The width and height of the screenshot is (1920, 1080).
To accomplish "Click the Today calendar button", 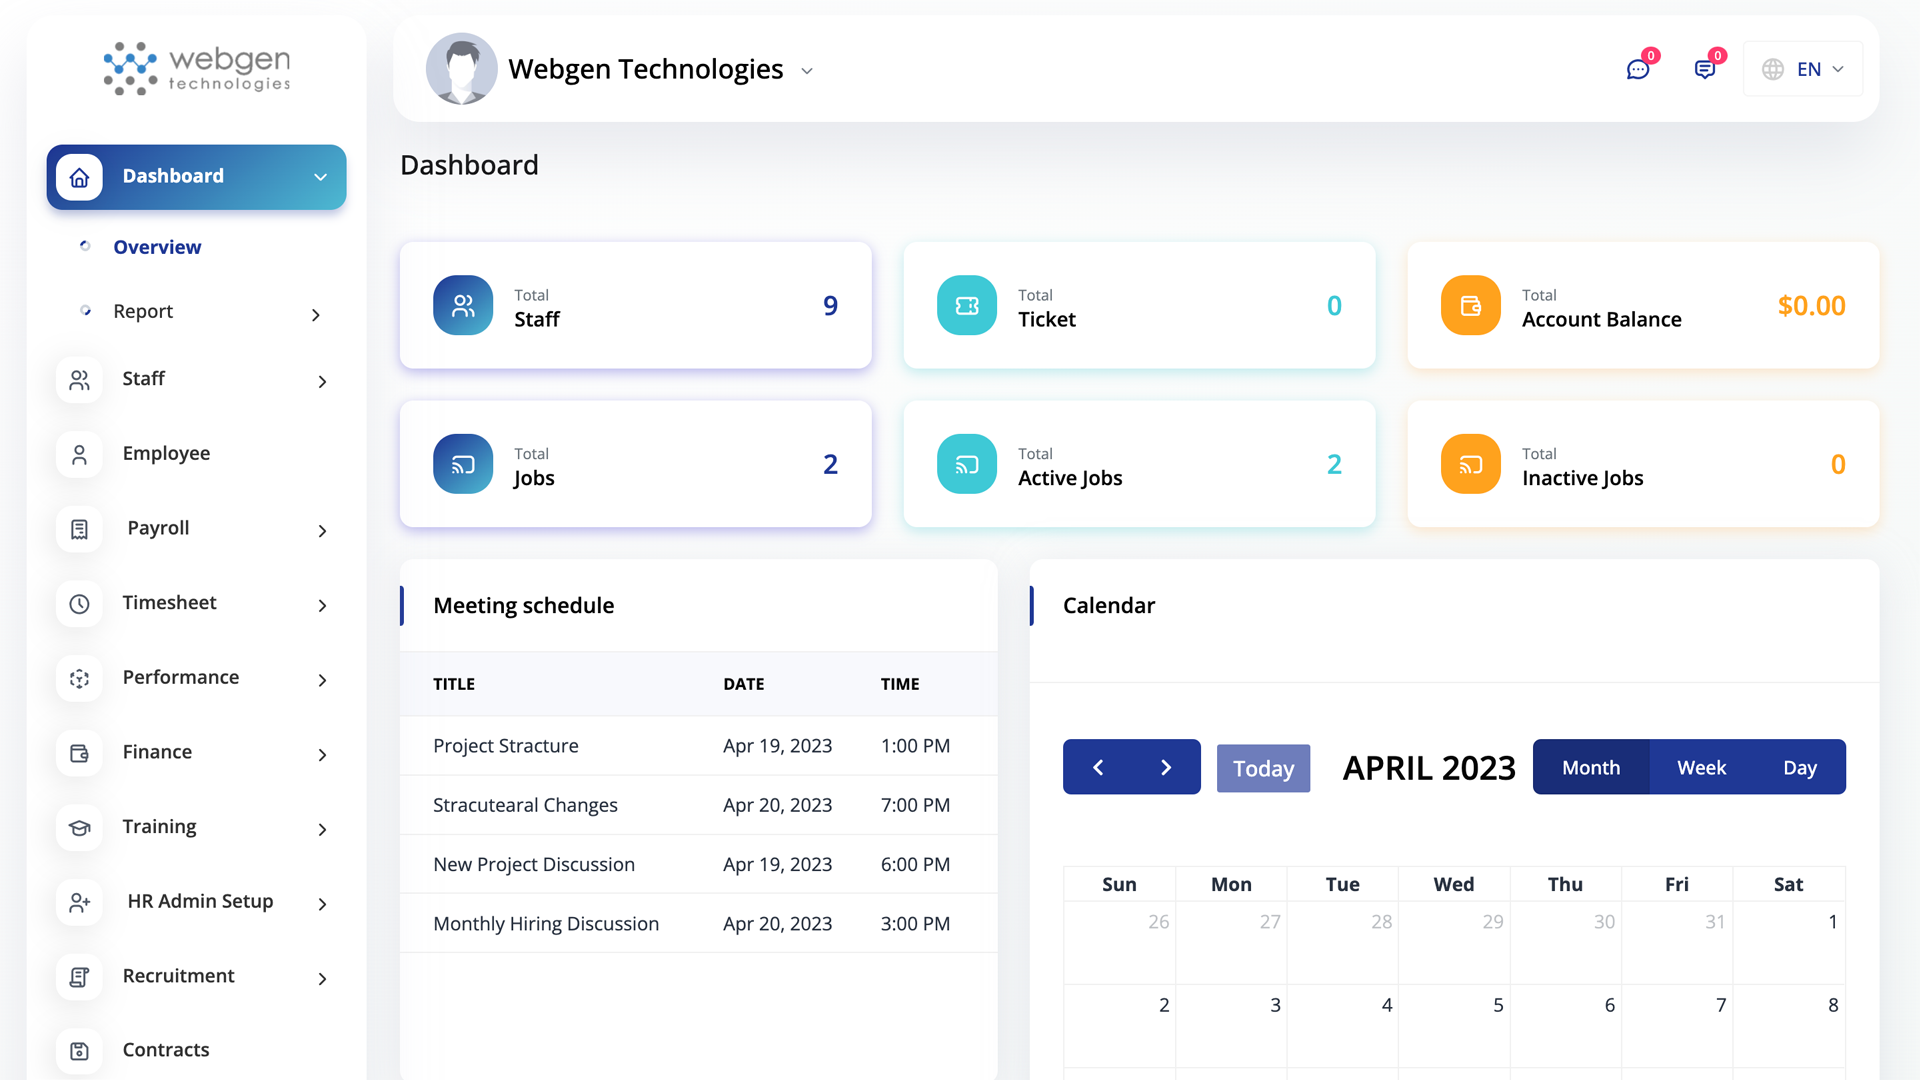I will tap(1263, 768).
